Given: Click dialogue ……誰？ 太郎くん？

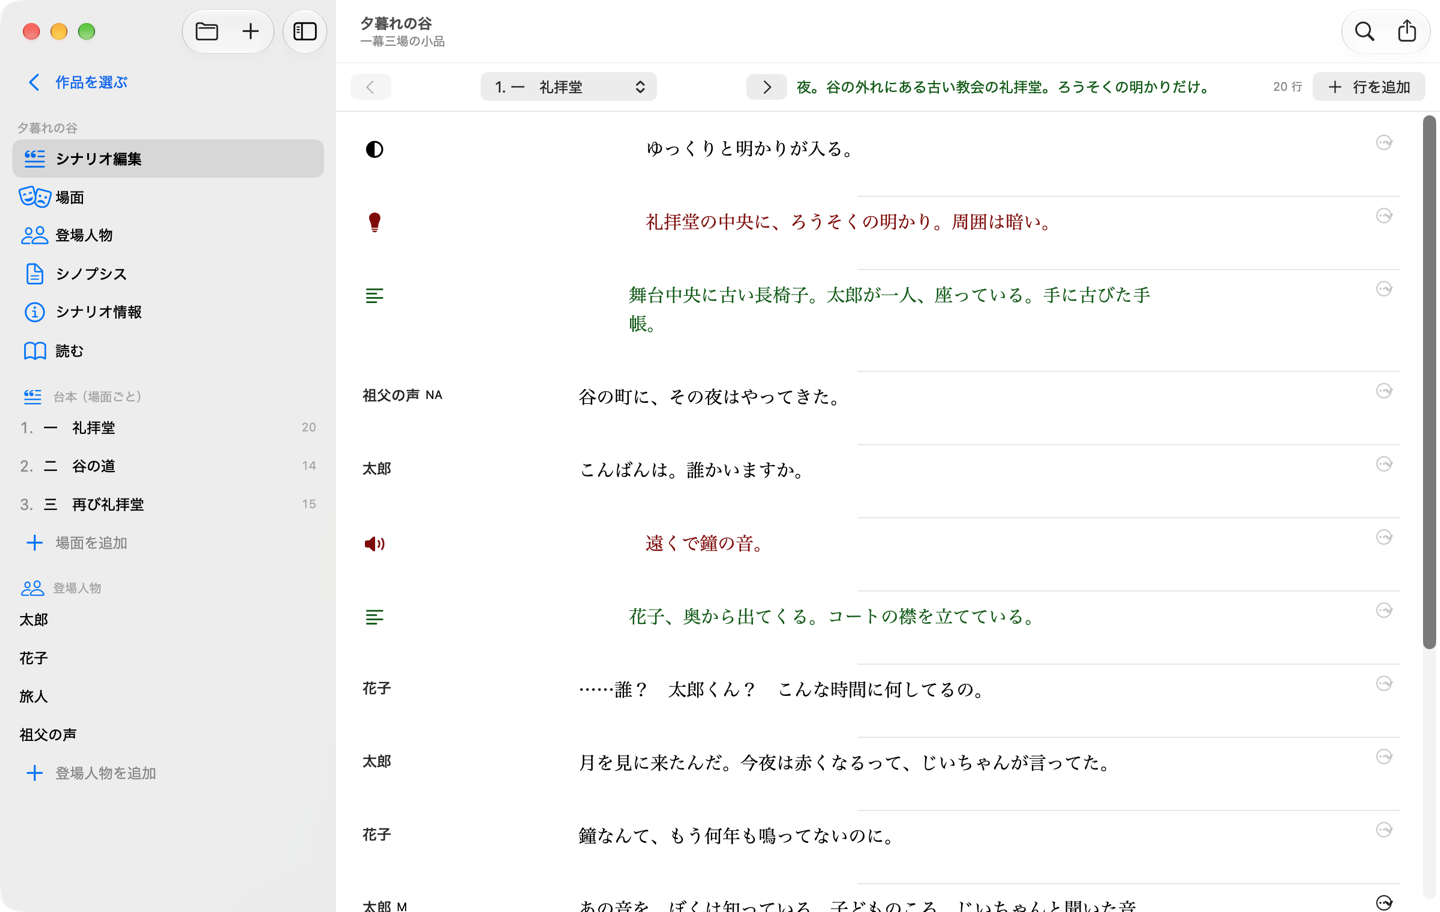Looking at the screenshot, I should 785,690.
